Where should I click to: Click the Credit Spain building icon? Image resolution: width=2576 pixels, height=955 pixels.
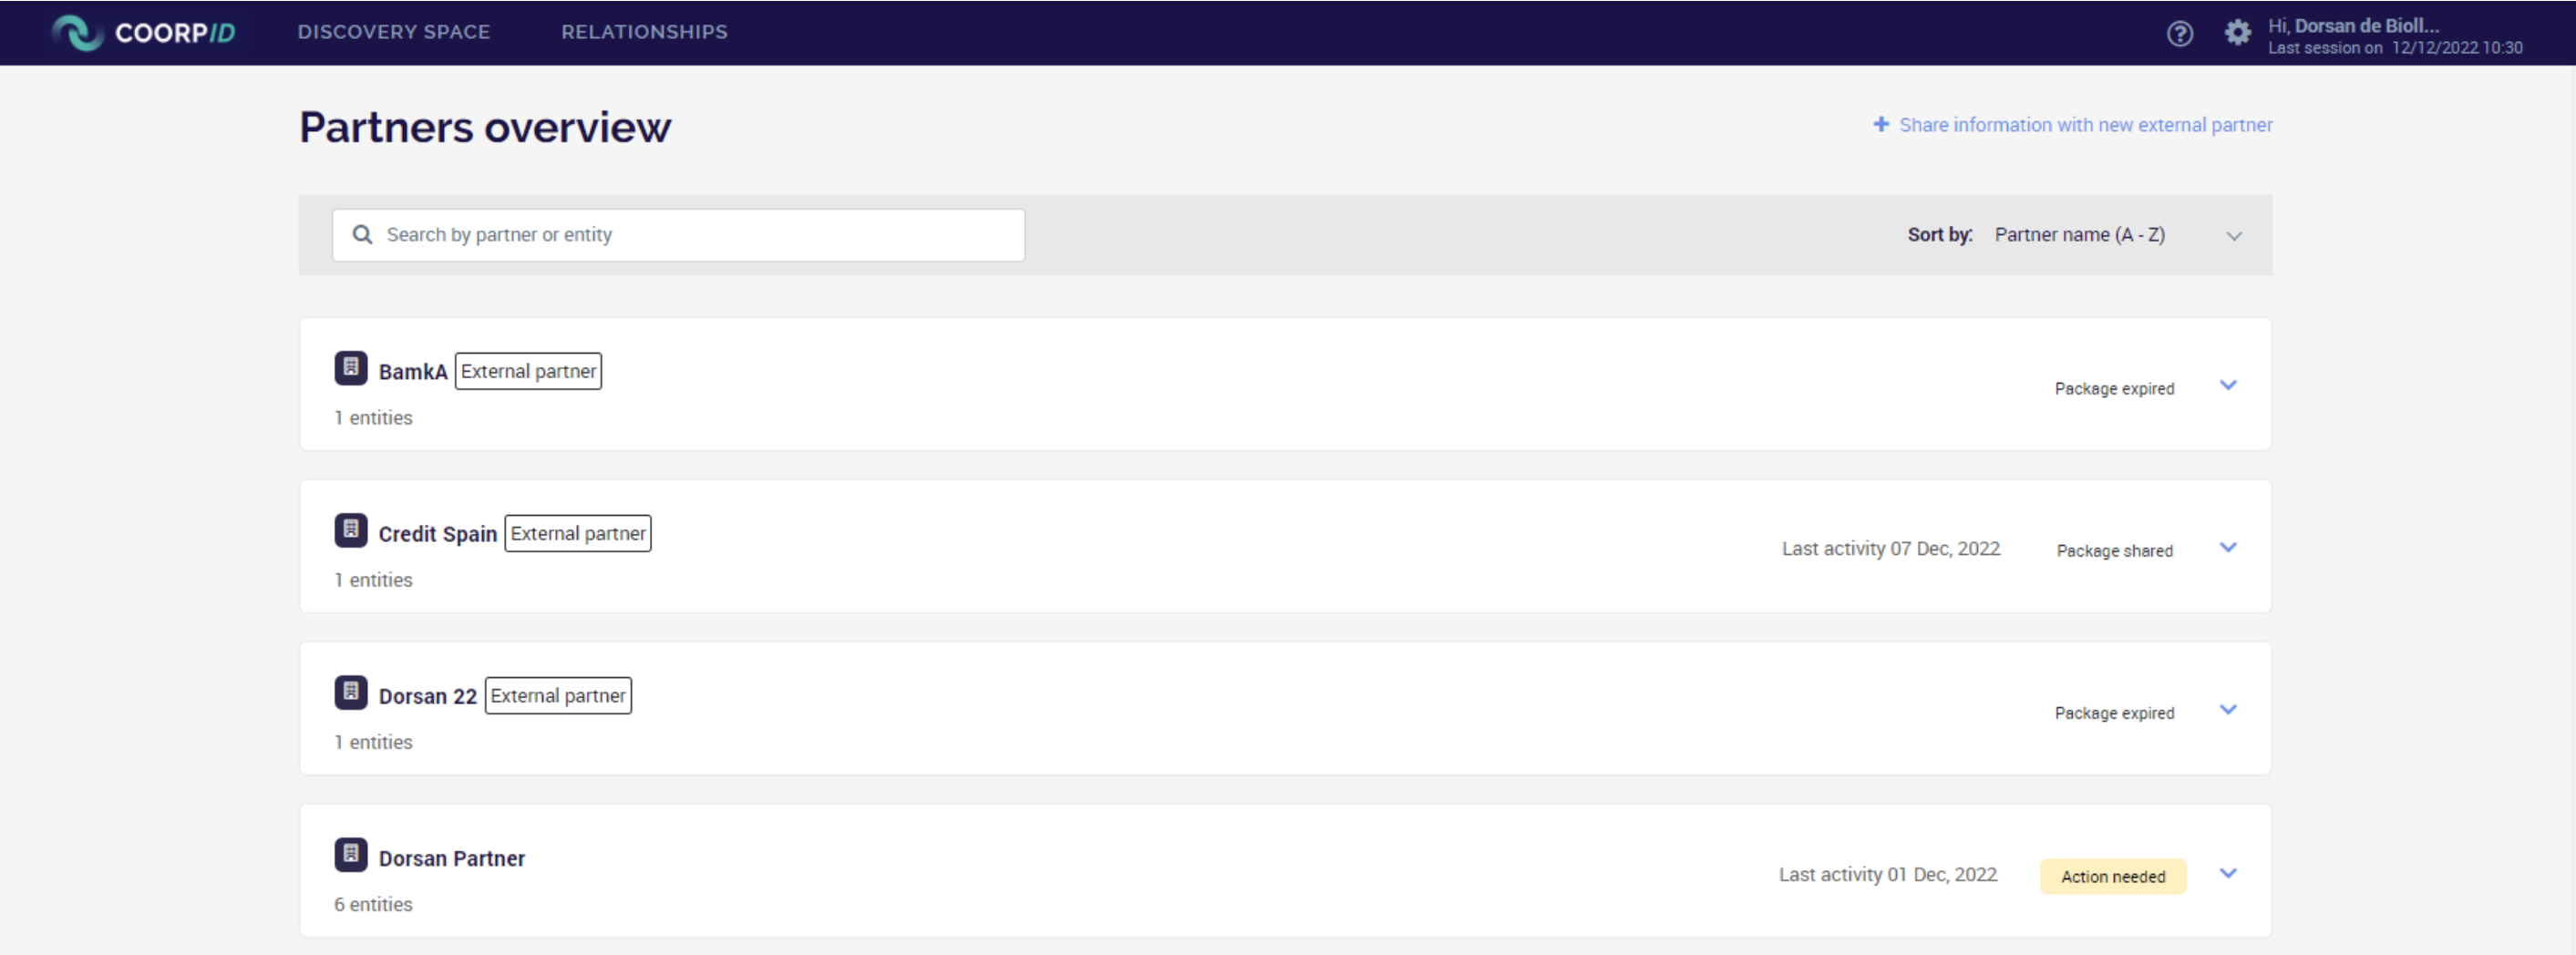[351, 530]
